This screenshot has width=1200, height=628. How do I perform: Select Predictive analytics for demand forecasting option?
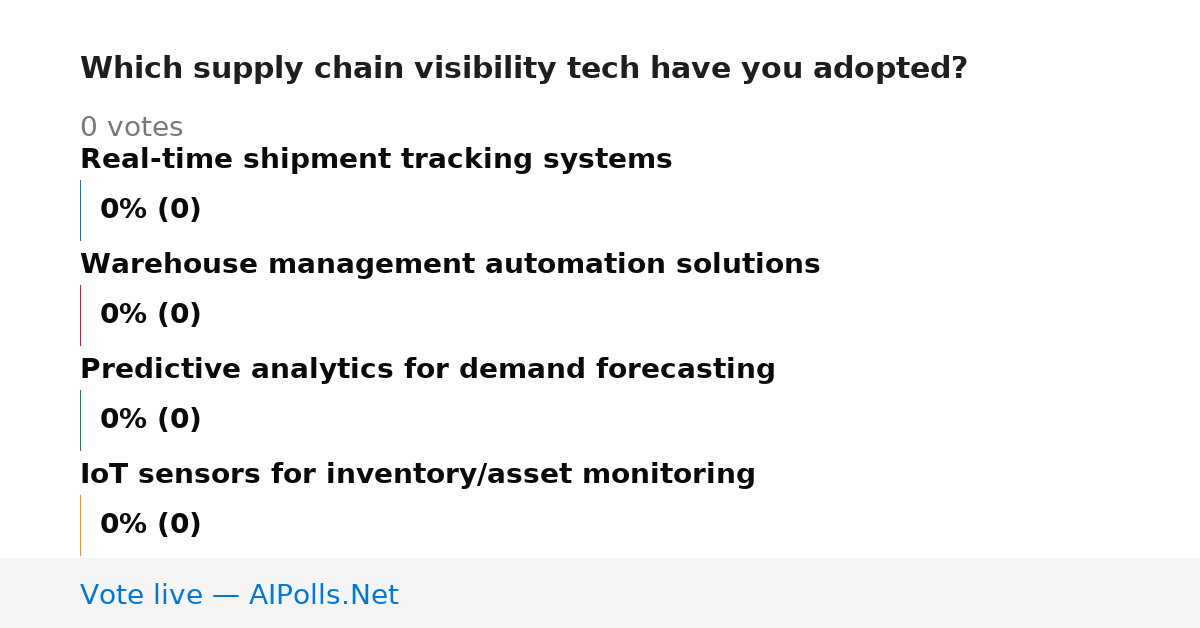[x=428, y=369]
